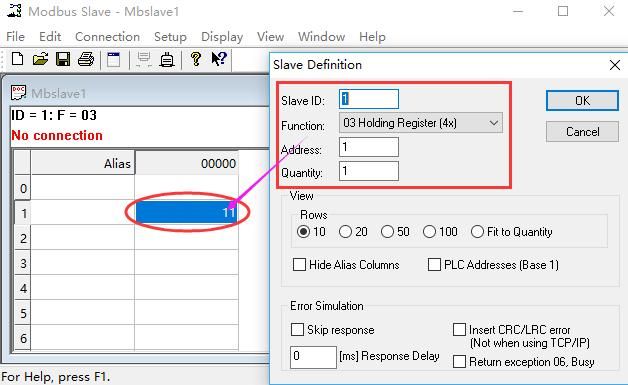
Task: Click the Cancel button
Action: (x=582, y=132)
